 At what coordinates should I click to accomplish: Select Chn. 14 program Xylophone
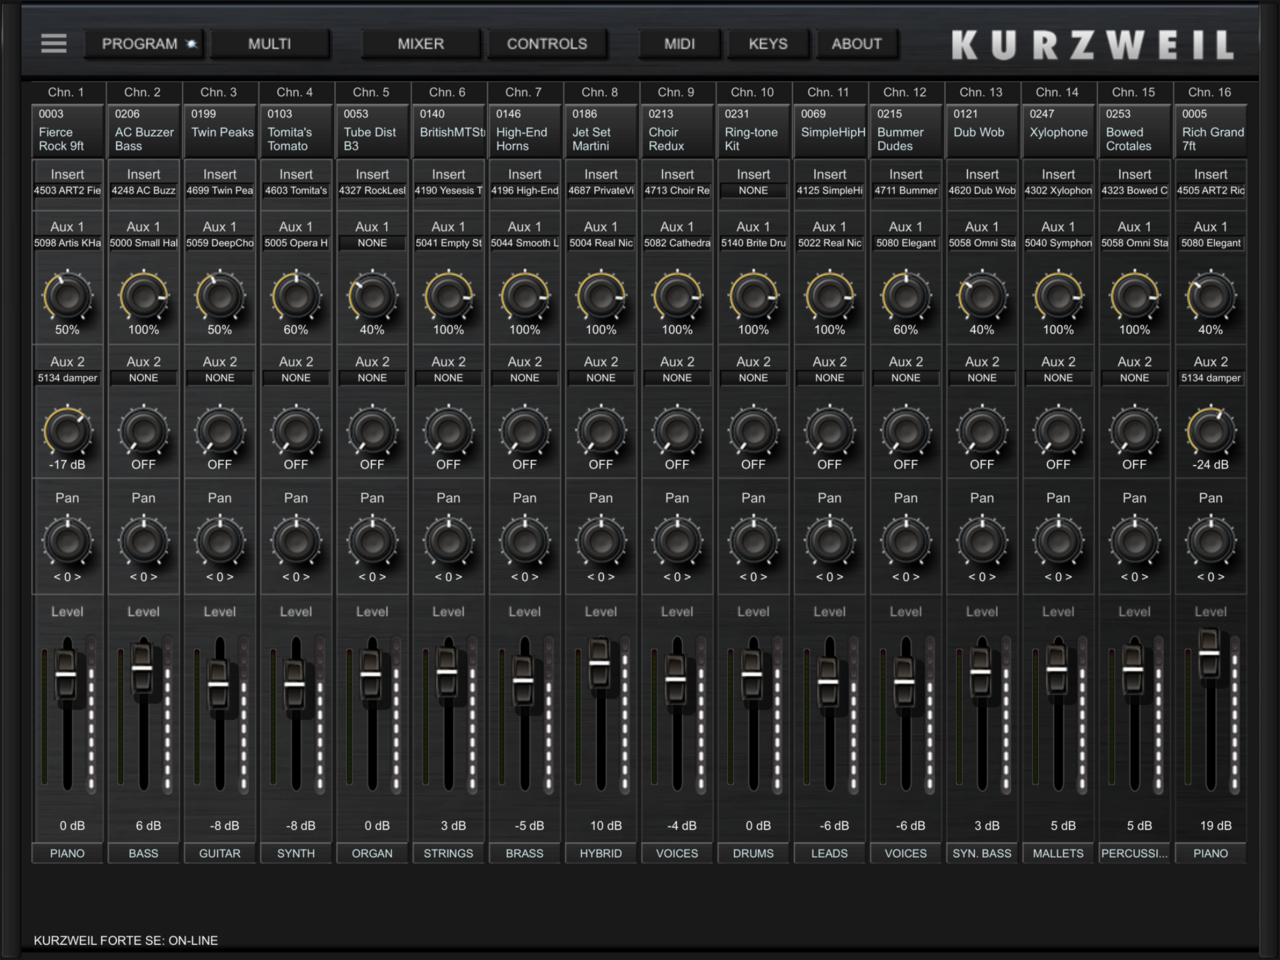coord(1058,130)
